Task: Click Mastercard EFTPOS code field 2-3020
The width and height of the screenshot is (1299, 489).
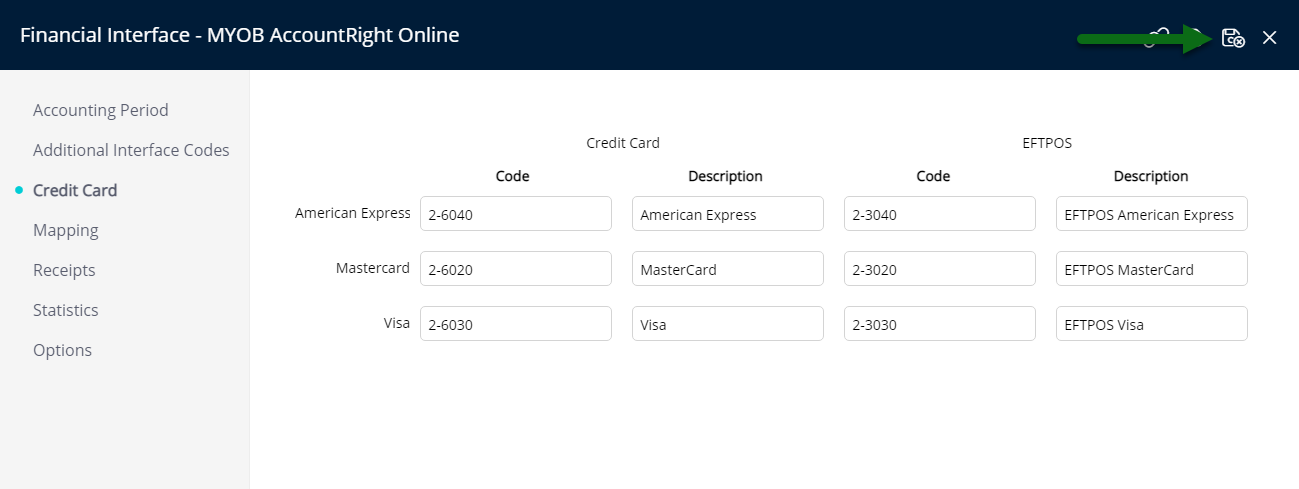Action: tap(940, 269)
